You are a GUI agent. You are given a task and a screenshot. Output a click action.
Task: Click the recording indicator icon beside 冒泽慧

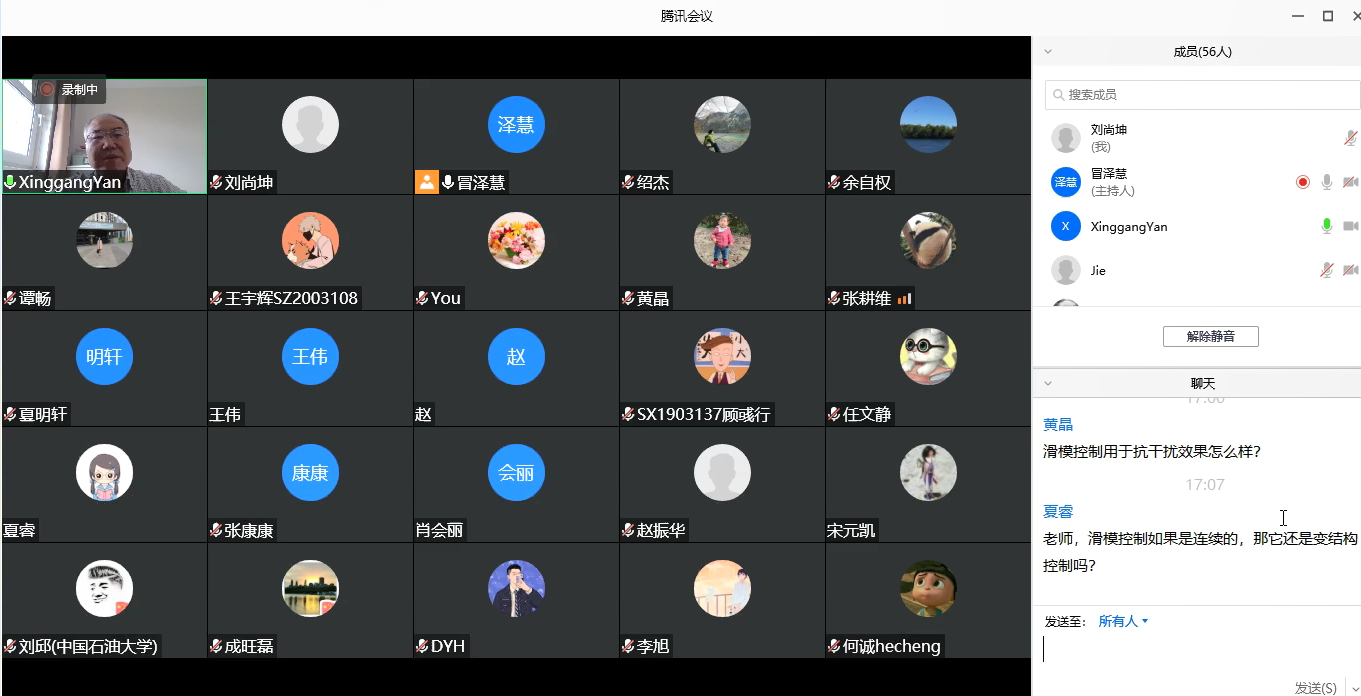tap(1302, 182)
